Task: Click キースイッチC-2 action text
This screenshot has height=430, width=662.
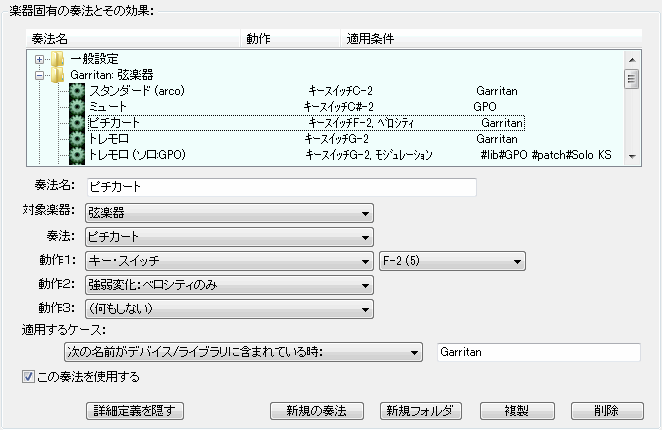Action: 340,91
